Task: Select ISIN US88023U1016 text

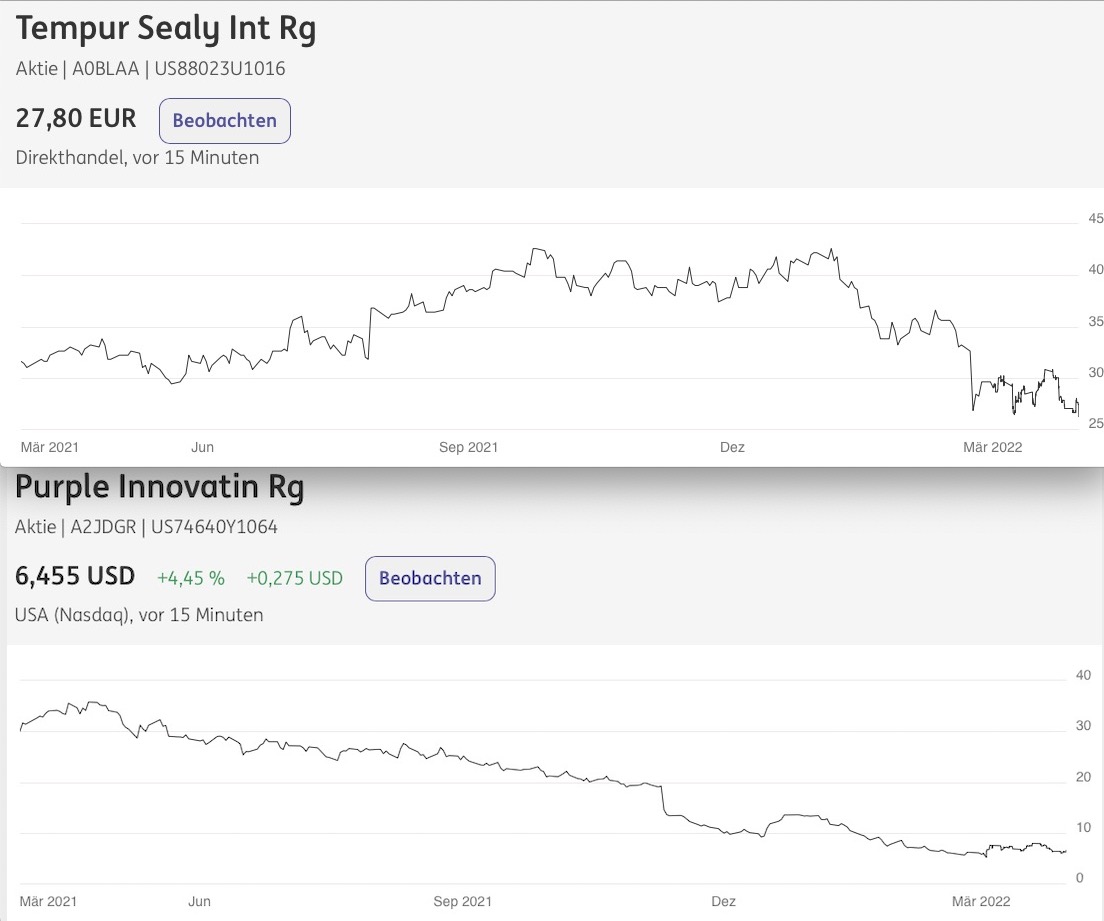Action: pyautogui.click(x=220, y=69)
